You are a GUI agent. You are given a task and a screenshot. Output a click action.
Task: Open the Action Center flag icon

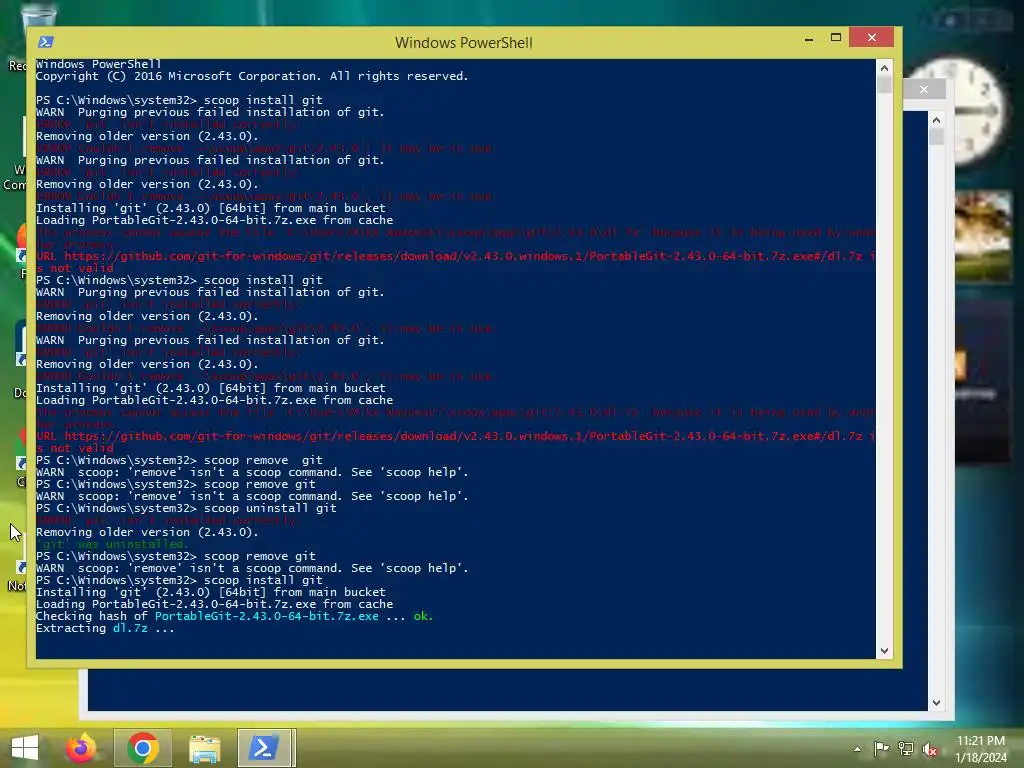(x=881, y=749)
